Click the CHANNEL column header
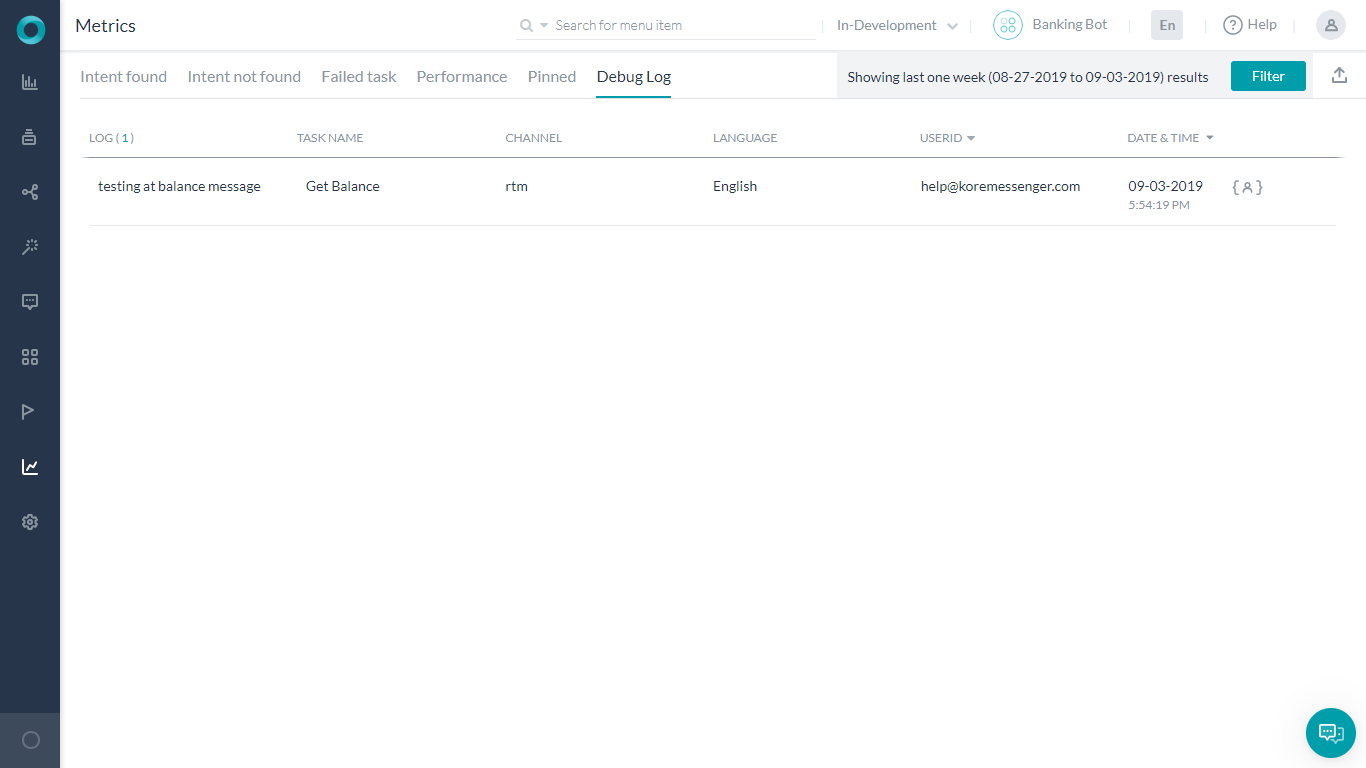 pyautogui.click(x=533, y=138)
